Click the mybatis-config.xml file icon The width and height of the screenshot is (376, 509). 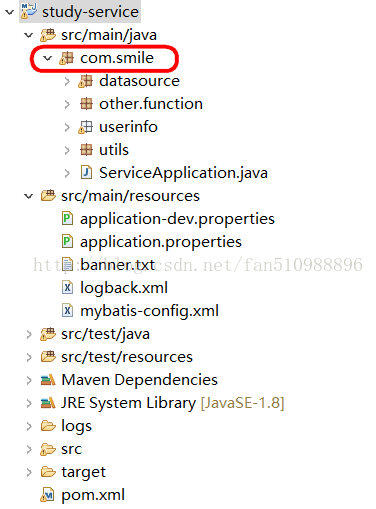67,311
